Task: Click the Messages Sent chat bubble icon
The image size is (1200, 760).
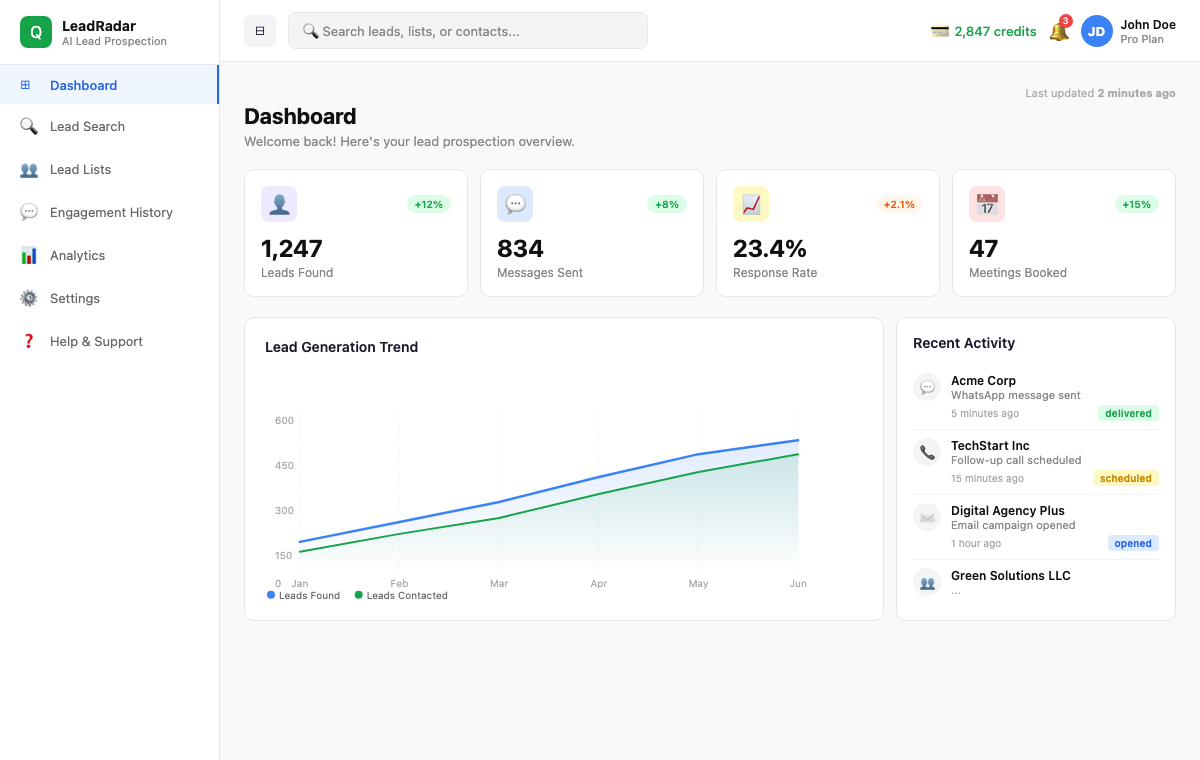Action: [515, 204]
